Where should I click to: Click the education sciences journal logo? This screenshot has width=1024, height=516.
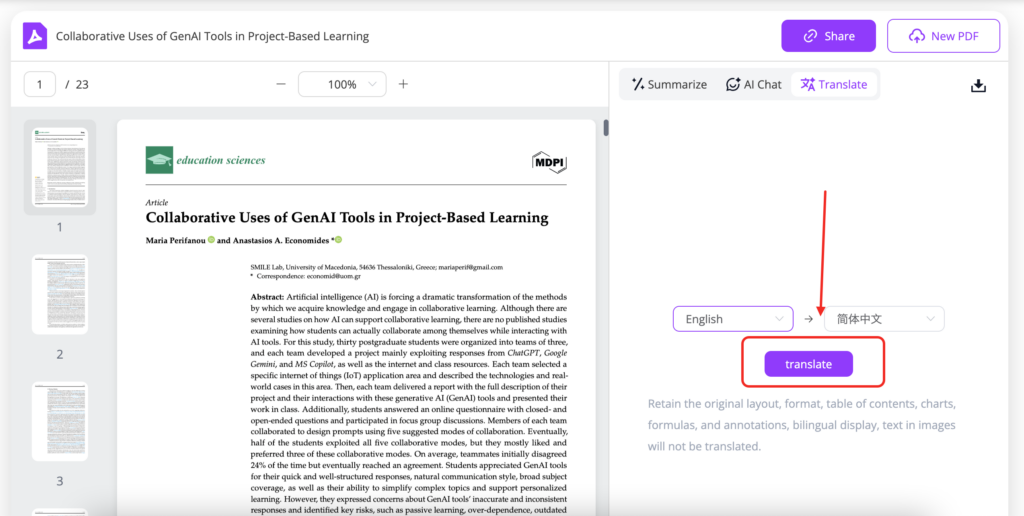coord(206,160)
